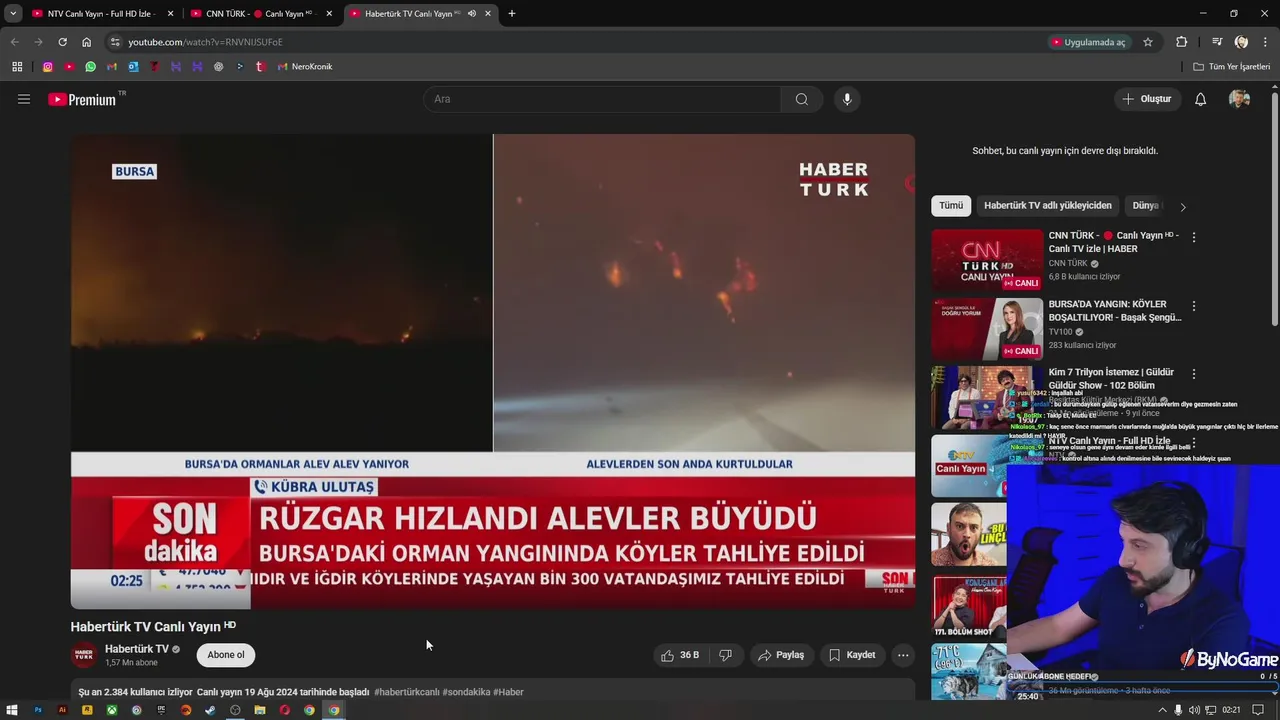Click the Habertürk live video player
Image resolution: width=1280 pixels, height=720 pixels.
[x=492, y=371]
